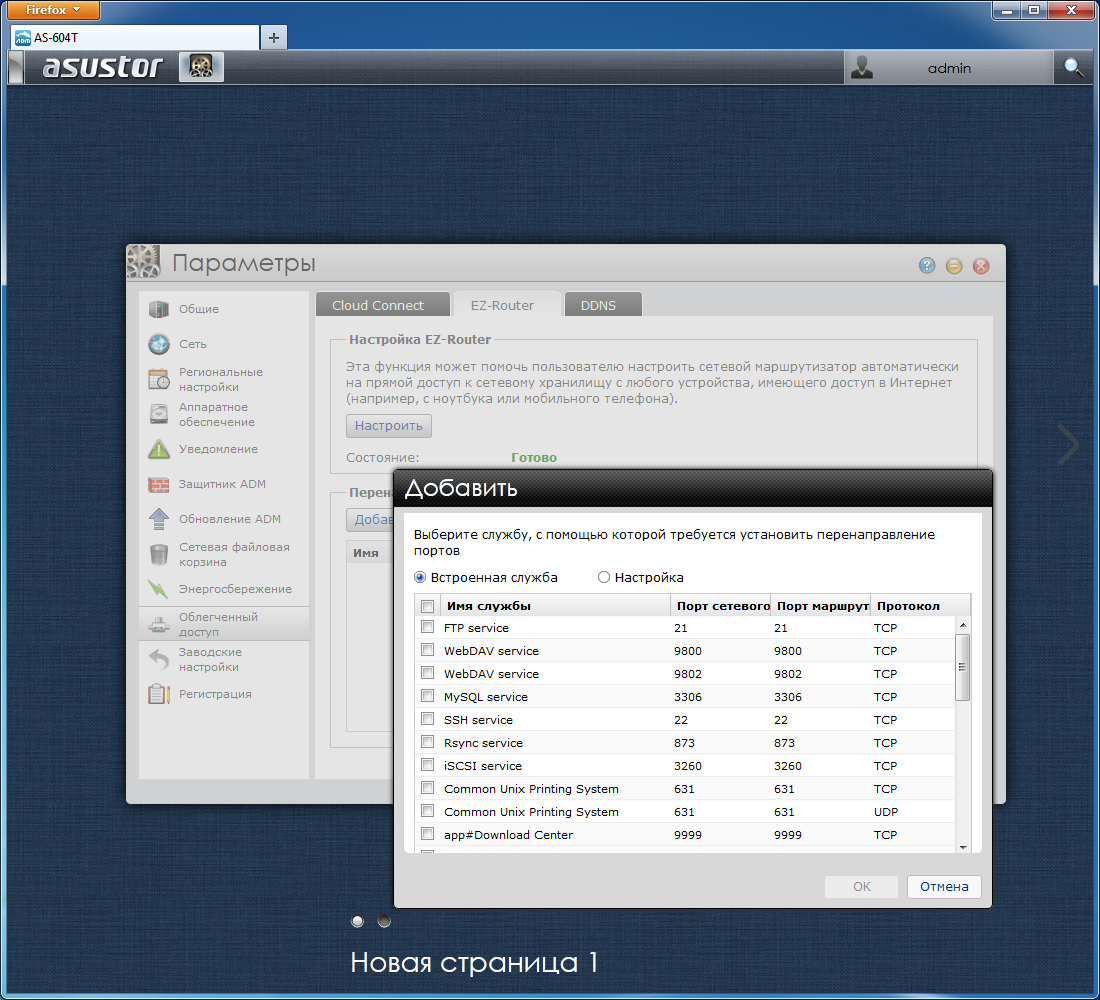Switch to EZ-Router tab

tap(507, 305)
